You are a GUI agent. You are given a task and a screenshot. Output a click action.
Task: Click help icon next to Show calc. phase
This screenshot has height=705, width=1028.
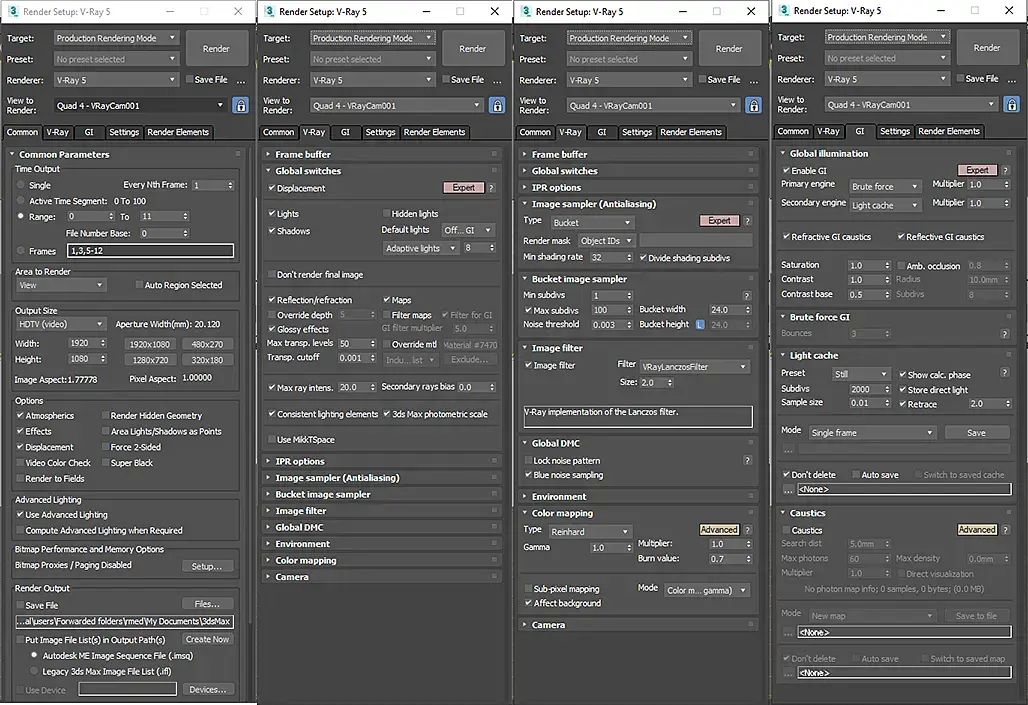coord(1005,373)
